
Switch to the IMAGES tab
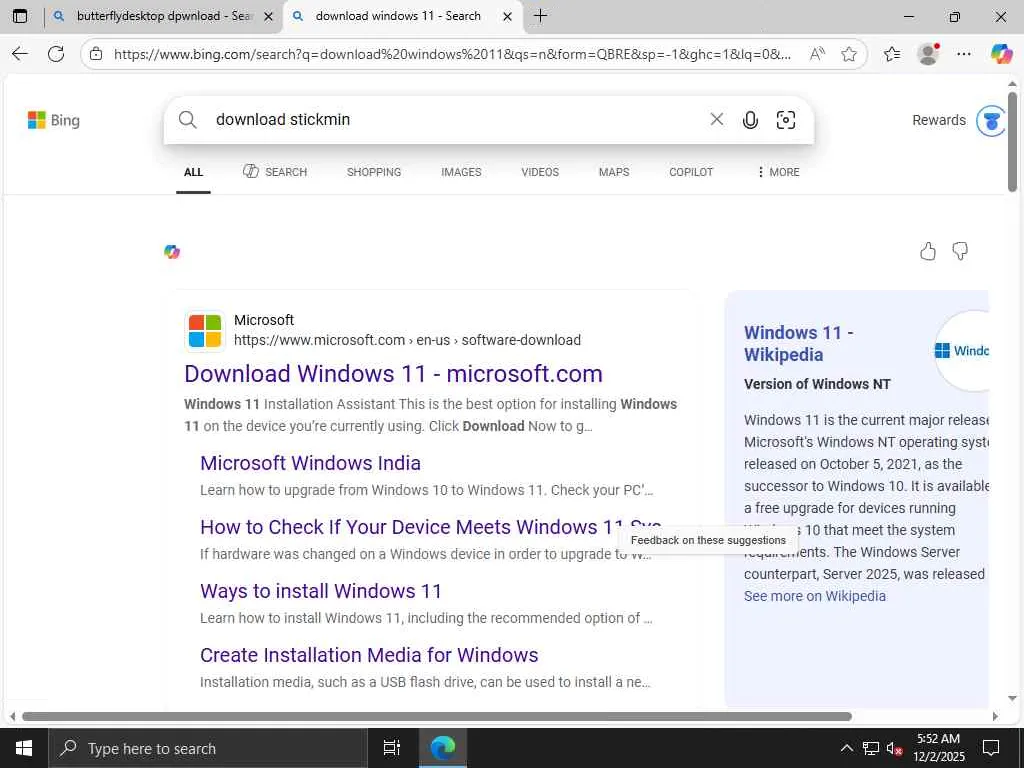[x=461, y=172]
